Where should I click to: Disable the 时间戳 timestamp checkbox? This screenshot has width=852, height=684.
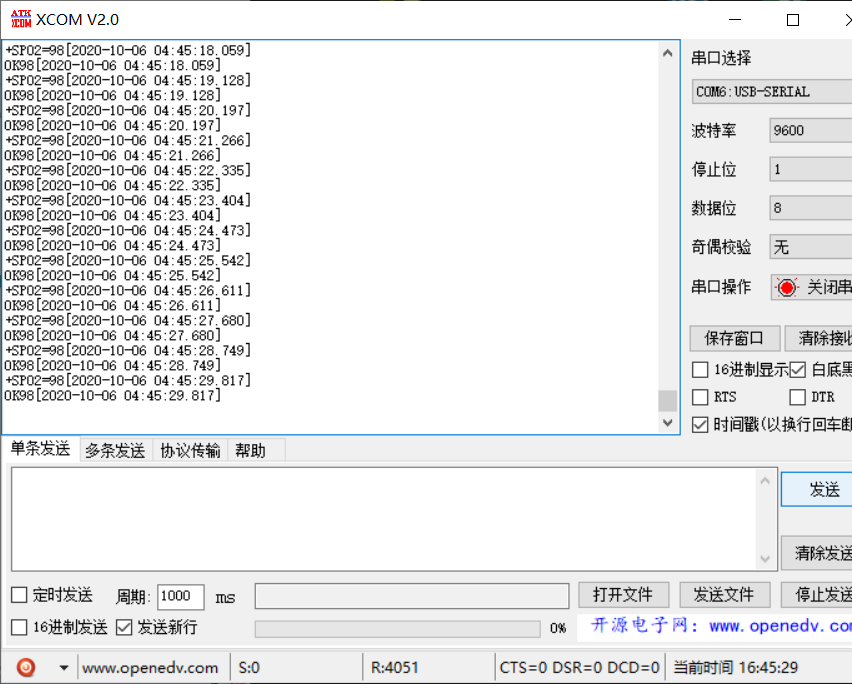pos(698,424)
